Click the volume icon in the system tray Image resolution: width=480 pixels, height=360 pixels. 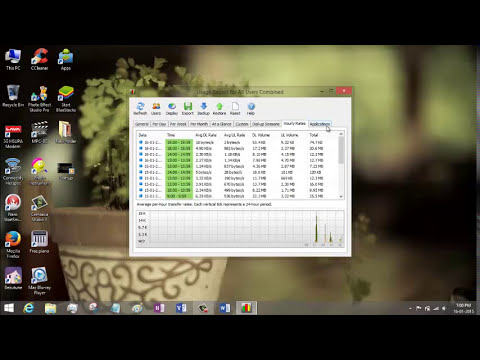[x=444, y=308]
